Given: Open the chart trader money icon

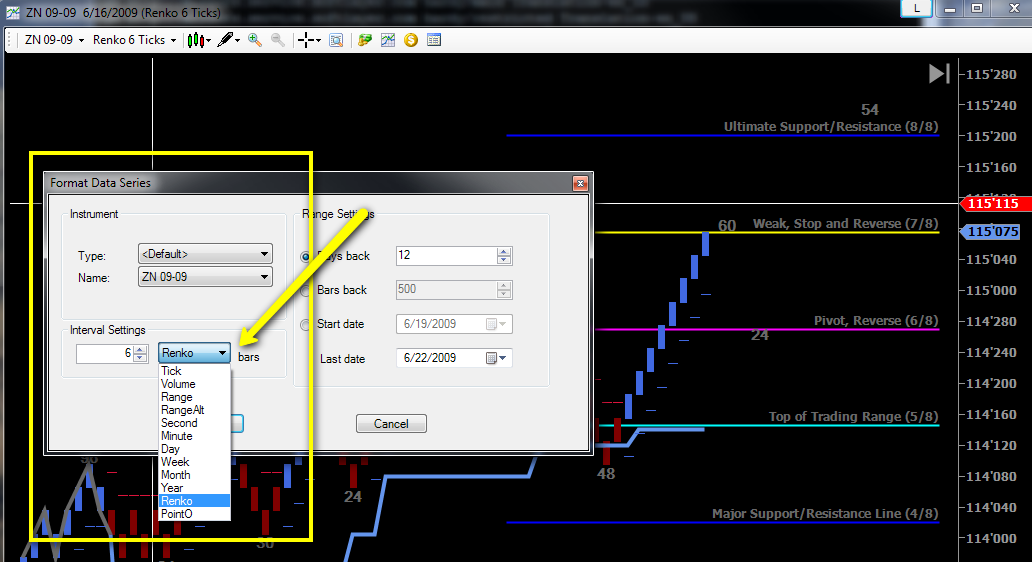Looking at the screenshot, I should pyautogui.click(x=365, y=40).
